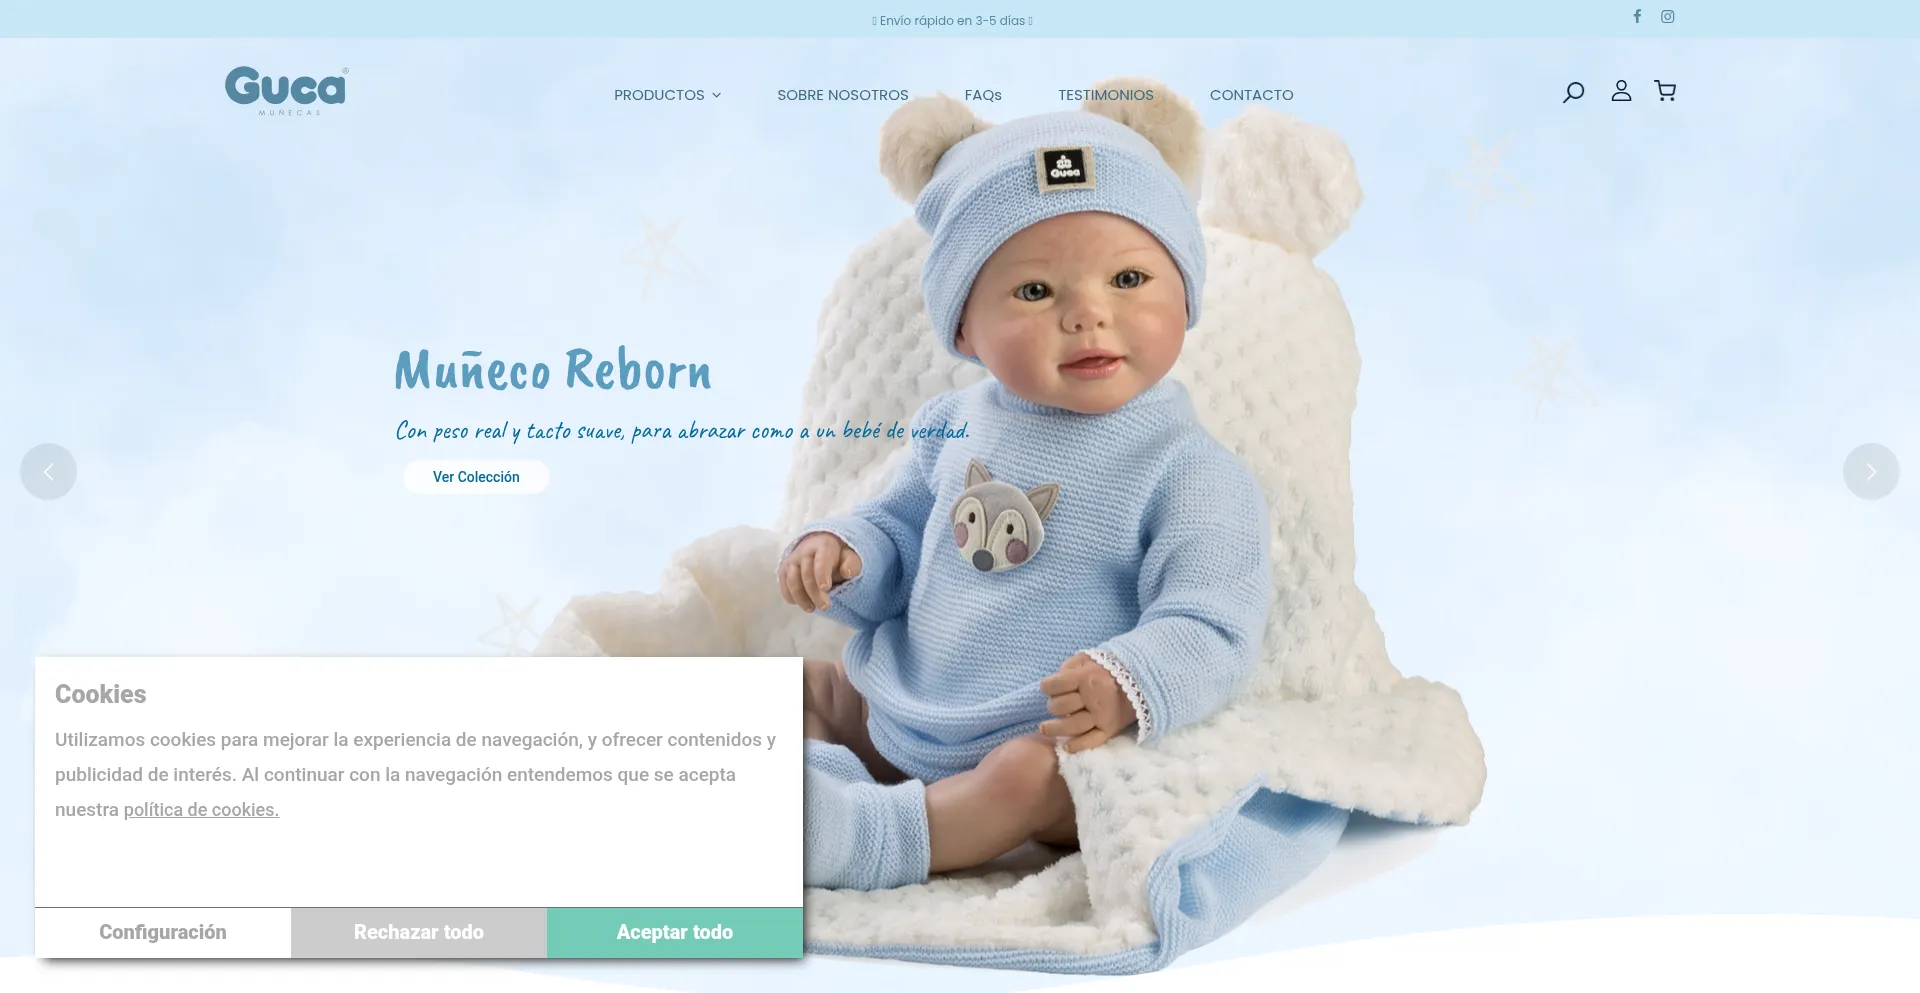Visit the Facebook page icon
Screen dimensions: 1920x993
tap(1637, 16)
